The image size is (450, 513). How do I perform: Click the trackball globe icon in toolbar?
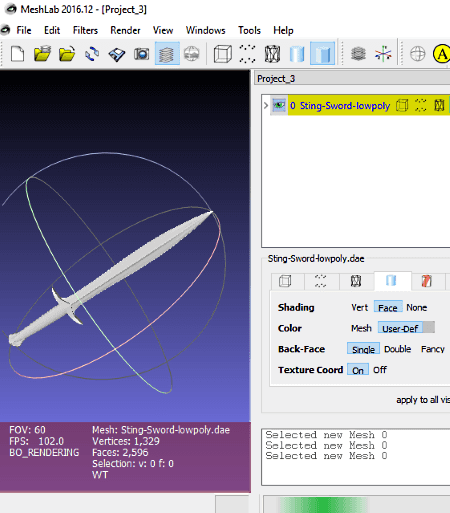tap(417, 54)
